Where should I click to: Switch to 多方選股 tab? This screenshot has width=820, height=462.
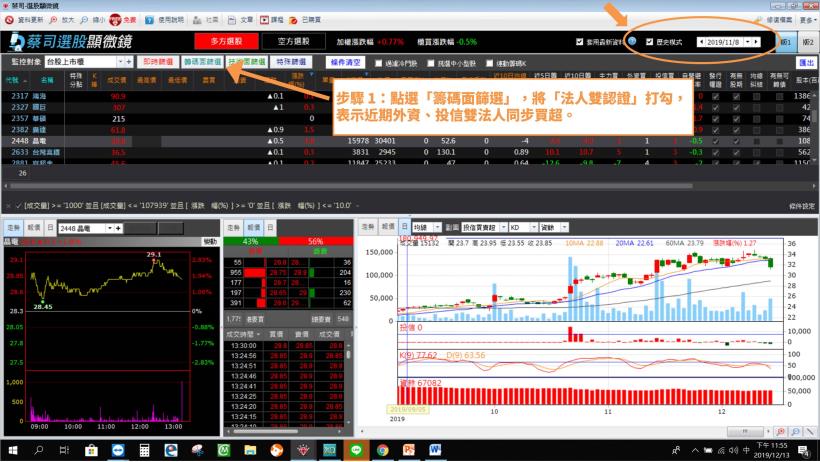[226, 41]
